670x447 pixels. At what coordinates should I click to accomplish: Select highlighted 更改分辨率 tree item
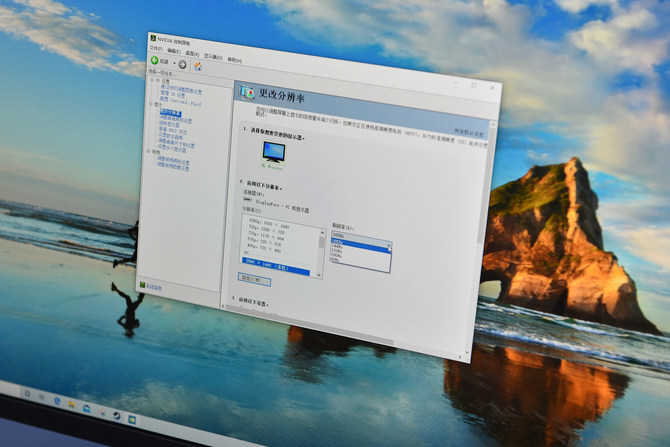[170, 113]
